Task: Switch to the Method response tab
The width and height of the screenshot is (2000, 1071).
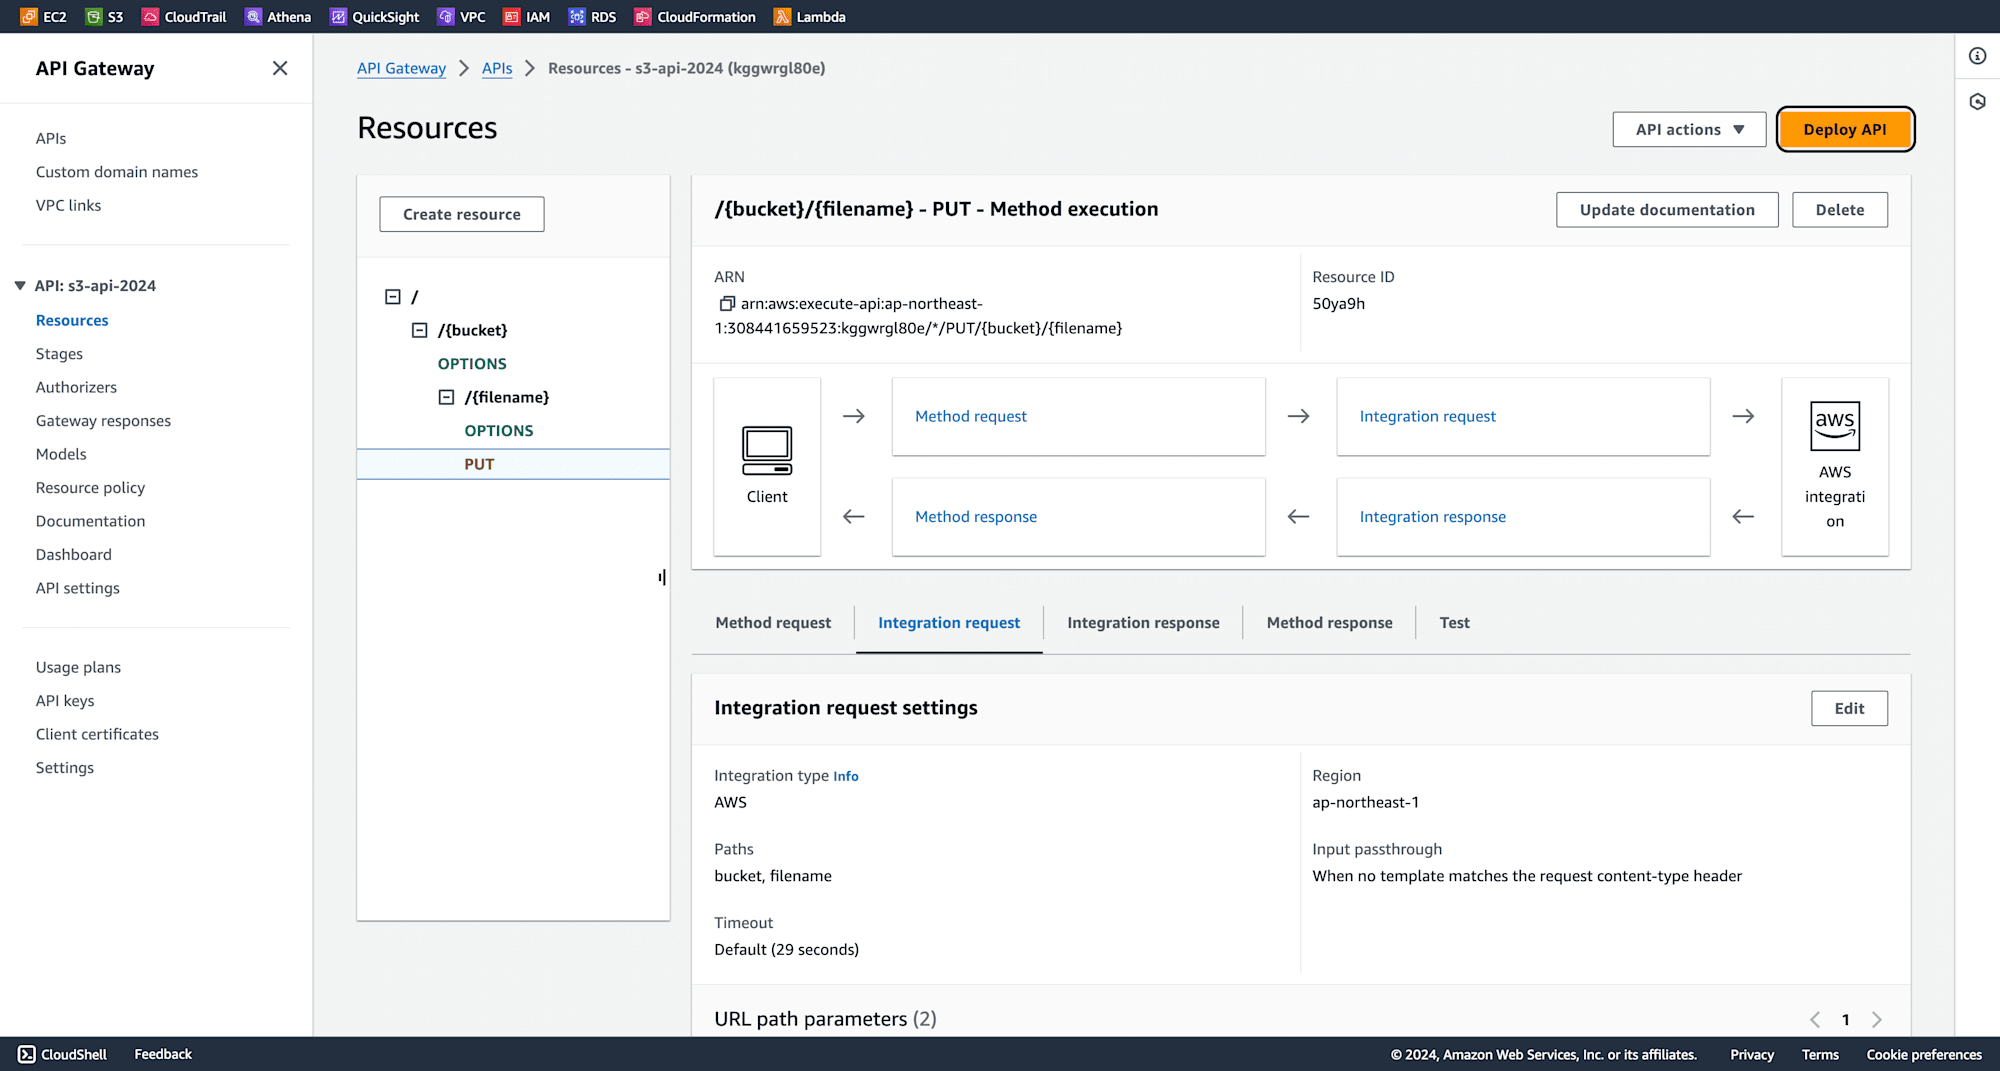Action: (x=1329, y=623)
